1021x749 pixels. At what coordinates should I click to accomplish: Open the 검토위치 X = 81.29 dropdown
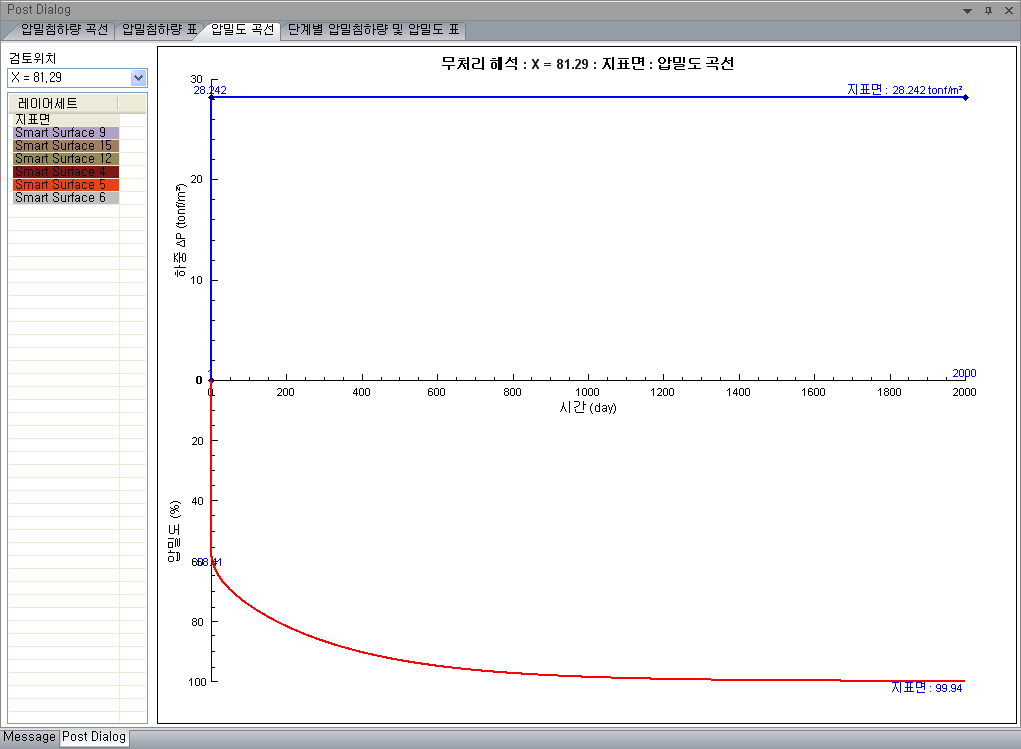coord(138,78)
